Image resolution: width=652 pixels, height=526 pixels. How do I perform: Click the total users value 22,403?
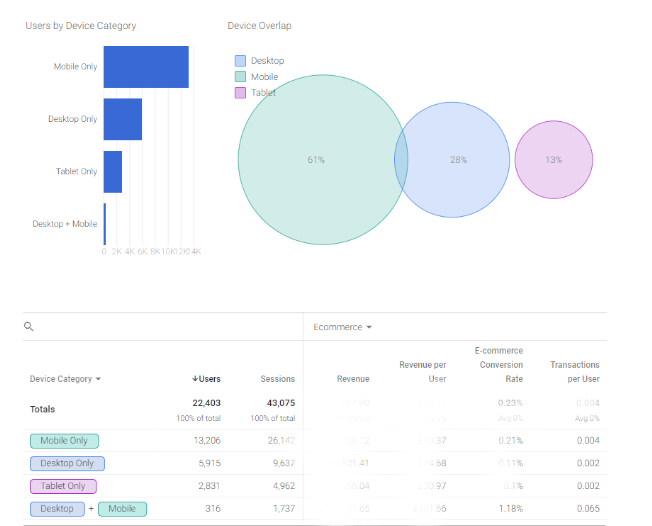[x=206, y=403]
